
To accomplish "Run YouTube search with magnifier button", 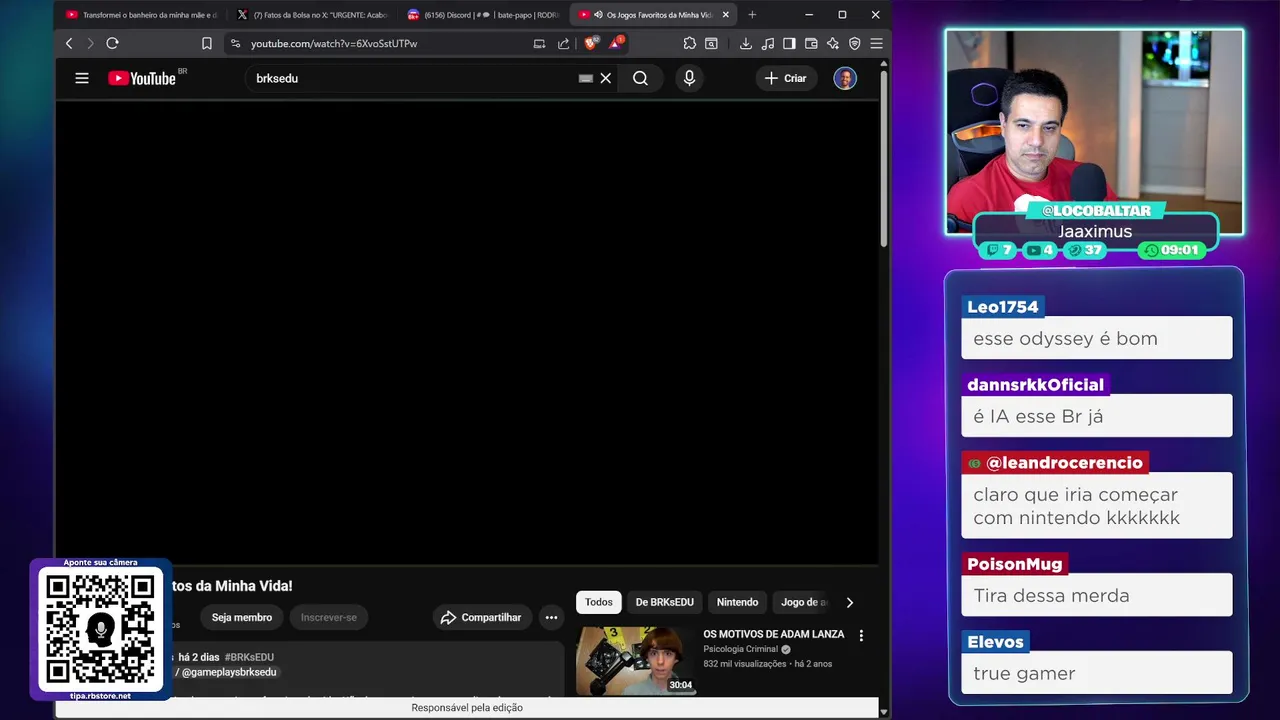I will click(x=641, y=78).
